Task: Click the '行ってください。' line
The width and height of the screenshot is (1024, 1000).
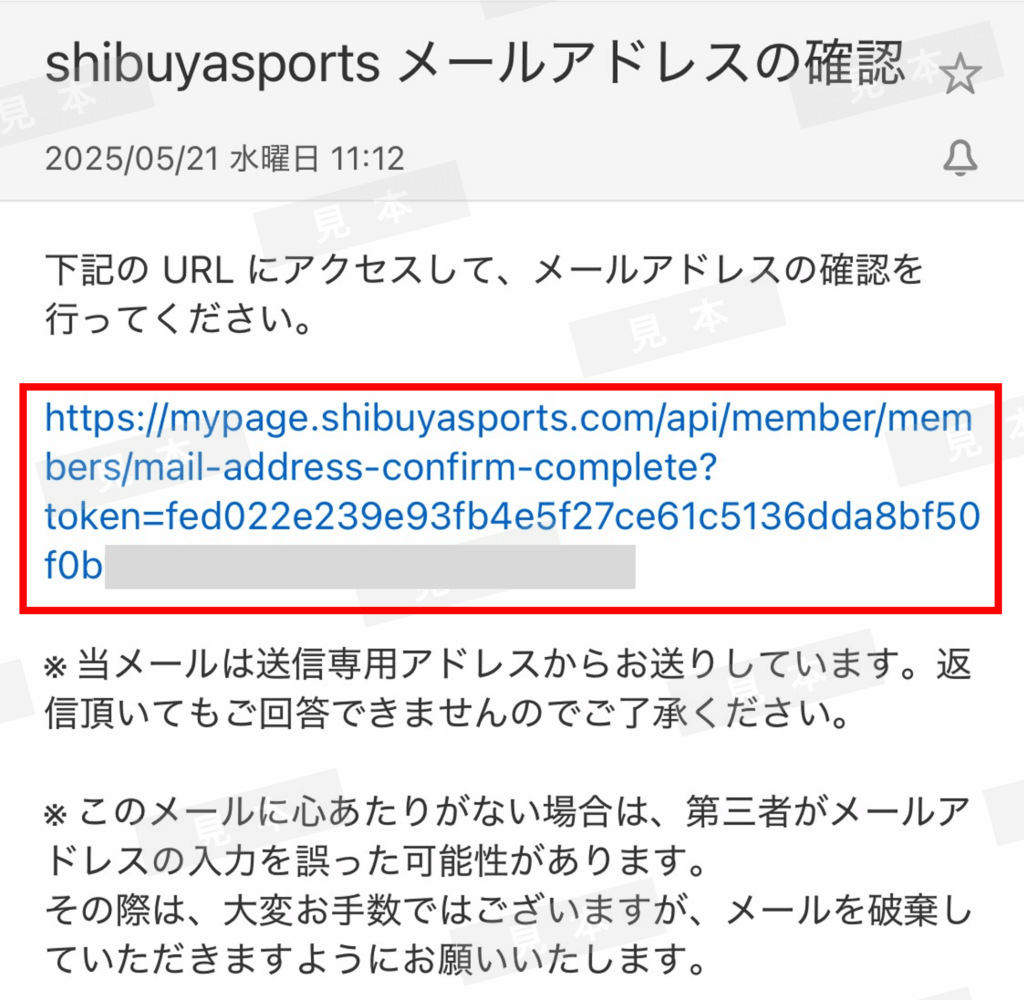Action: (178, 319)
